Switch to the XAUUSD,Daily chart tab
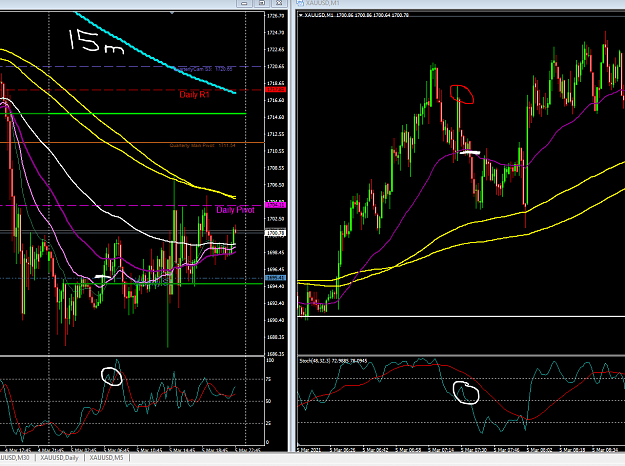 (59, 458)
